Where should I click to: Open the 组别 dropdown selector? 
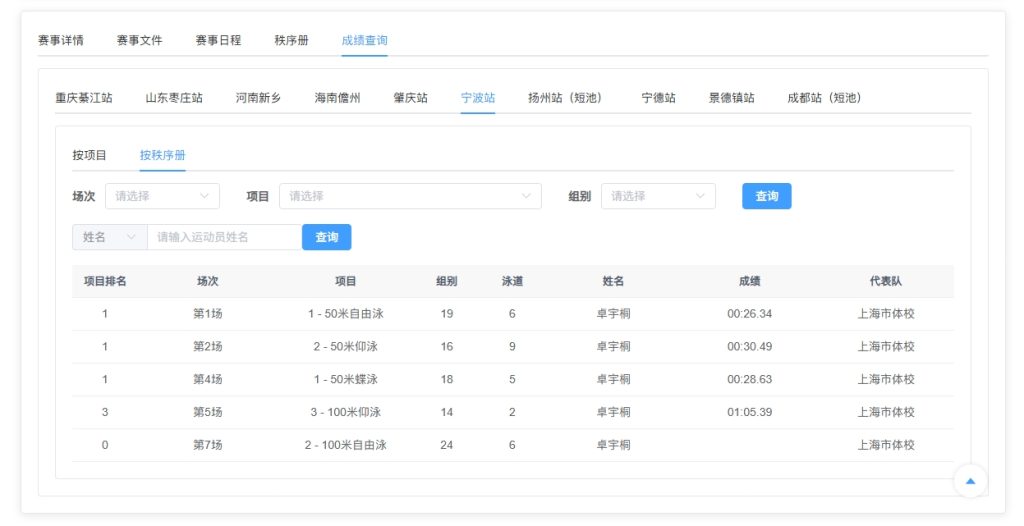658,196
